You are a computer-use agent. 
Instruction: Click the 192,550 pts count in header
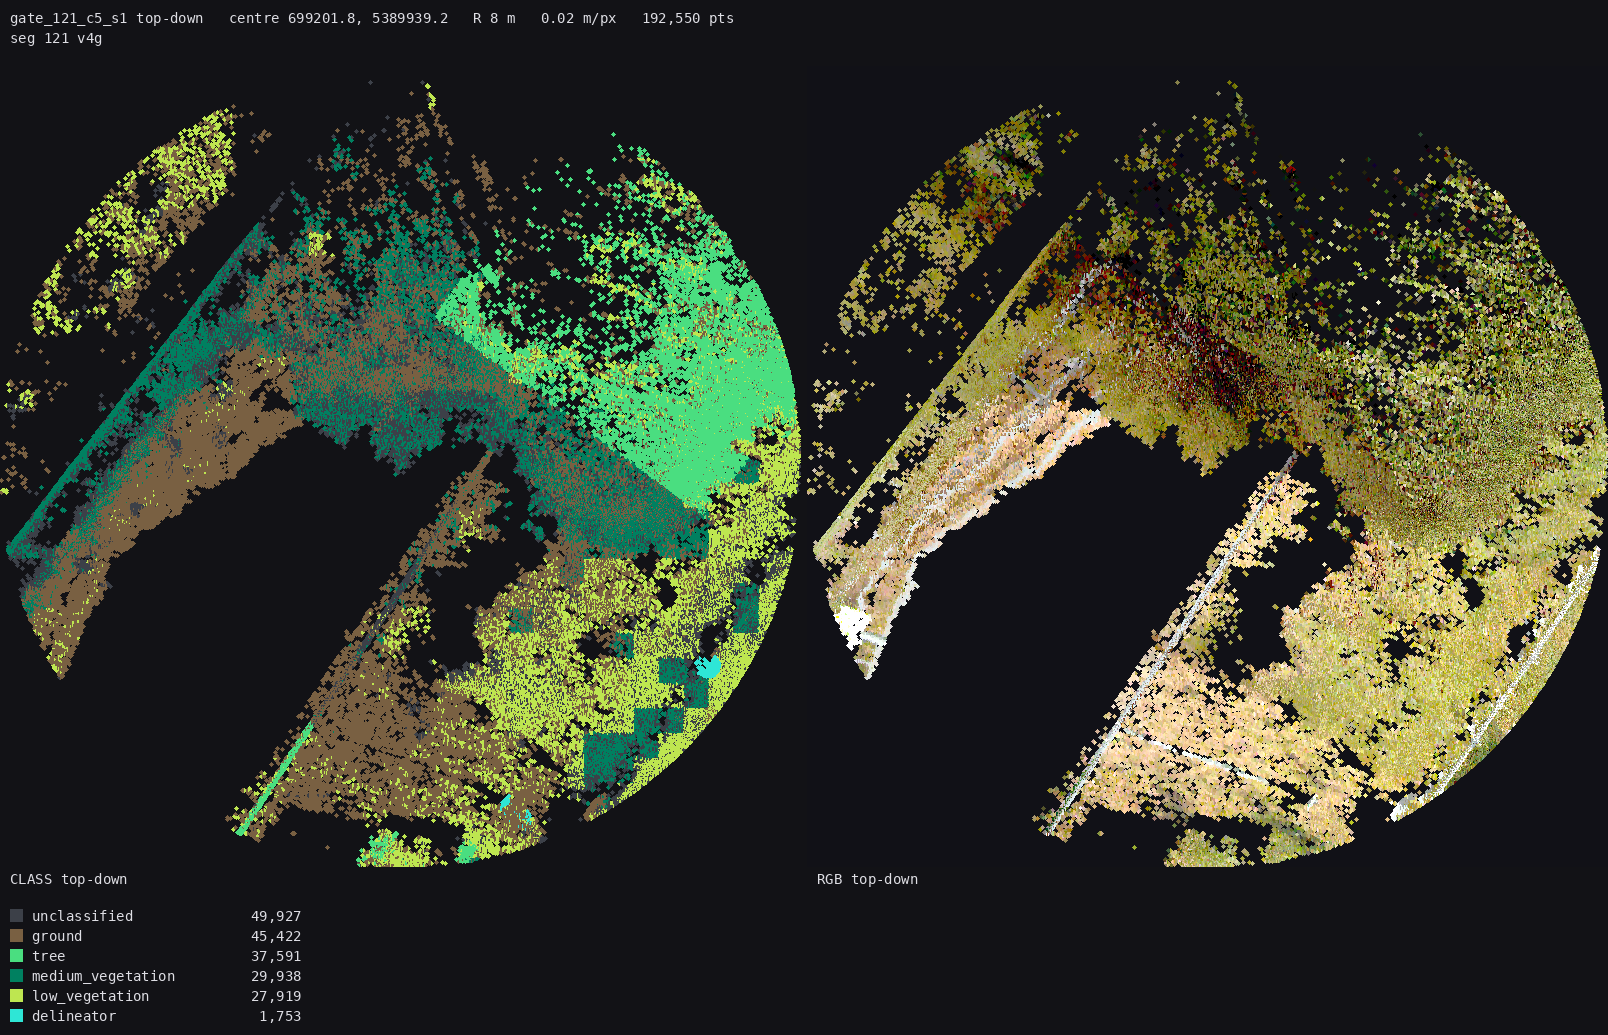point(688,18)
